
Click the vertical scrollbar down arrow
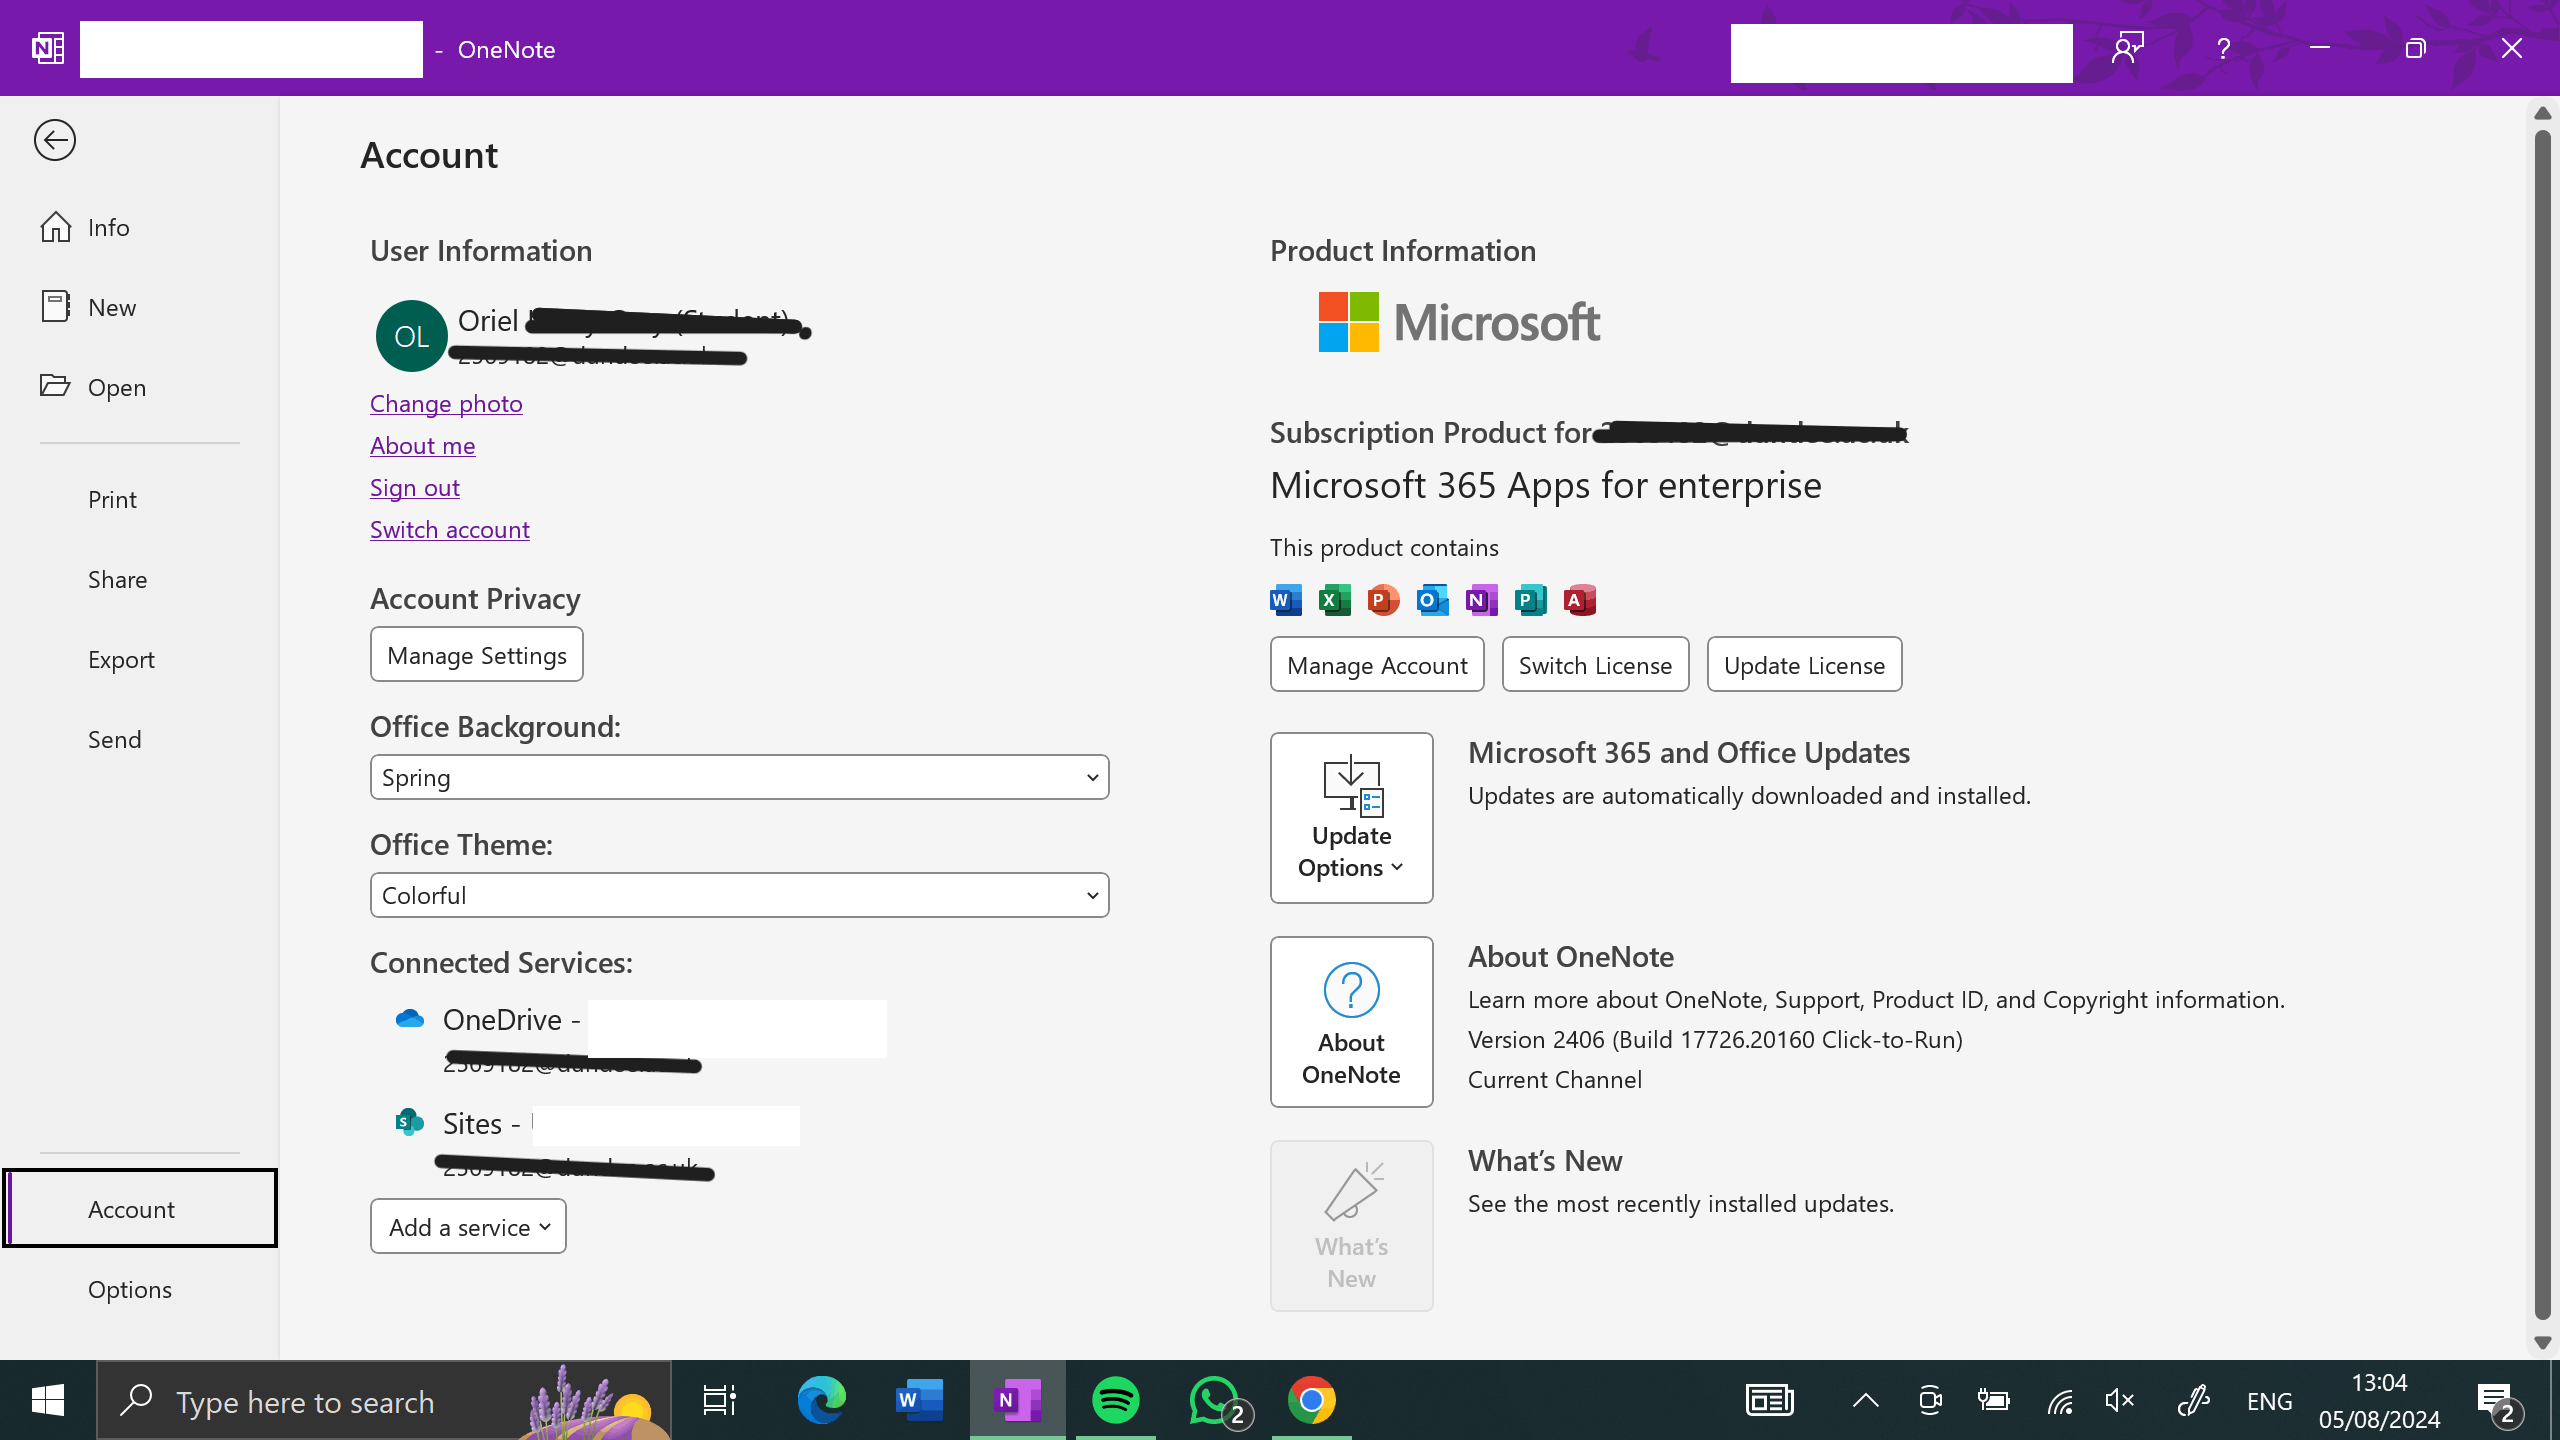tap(2542, 1343)
